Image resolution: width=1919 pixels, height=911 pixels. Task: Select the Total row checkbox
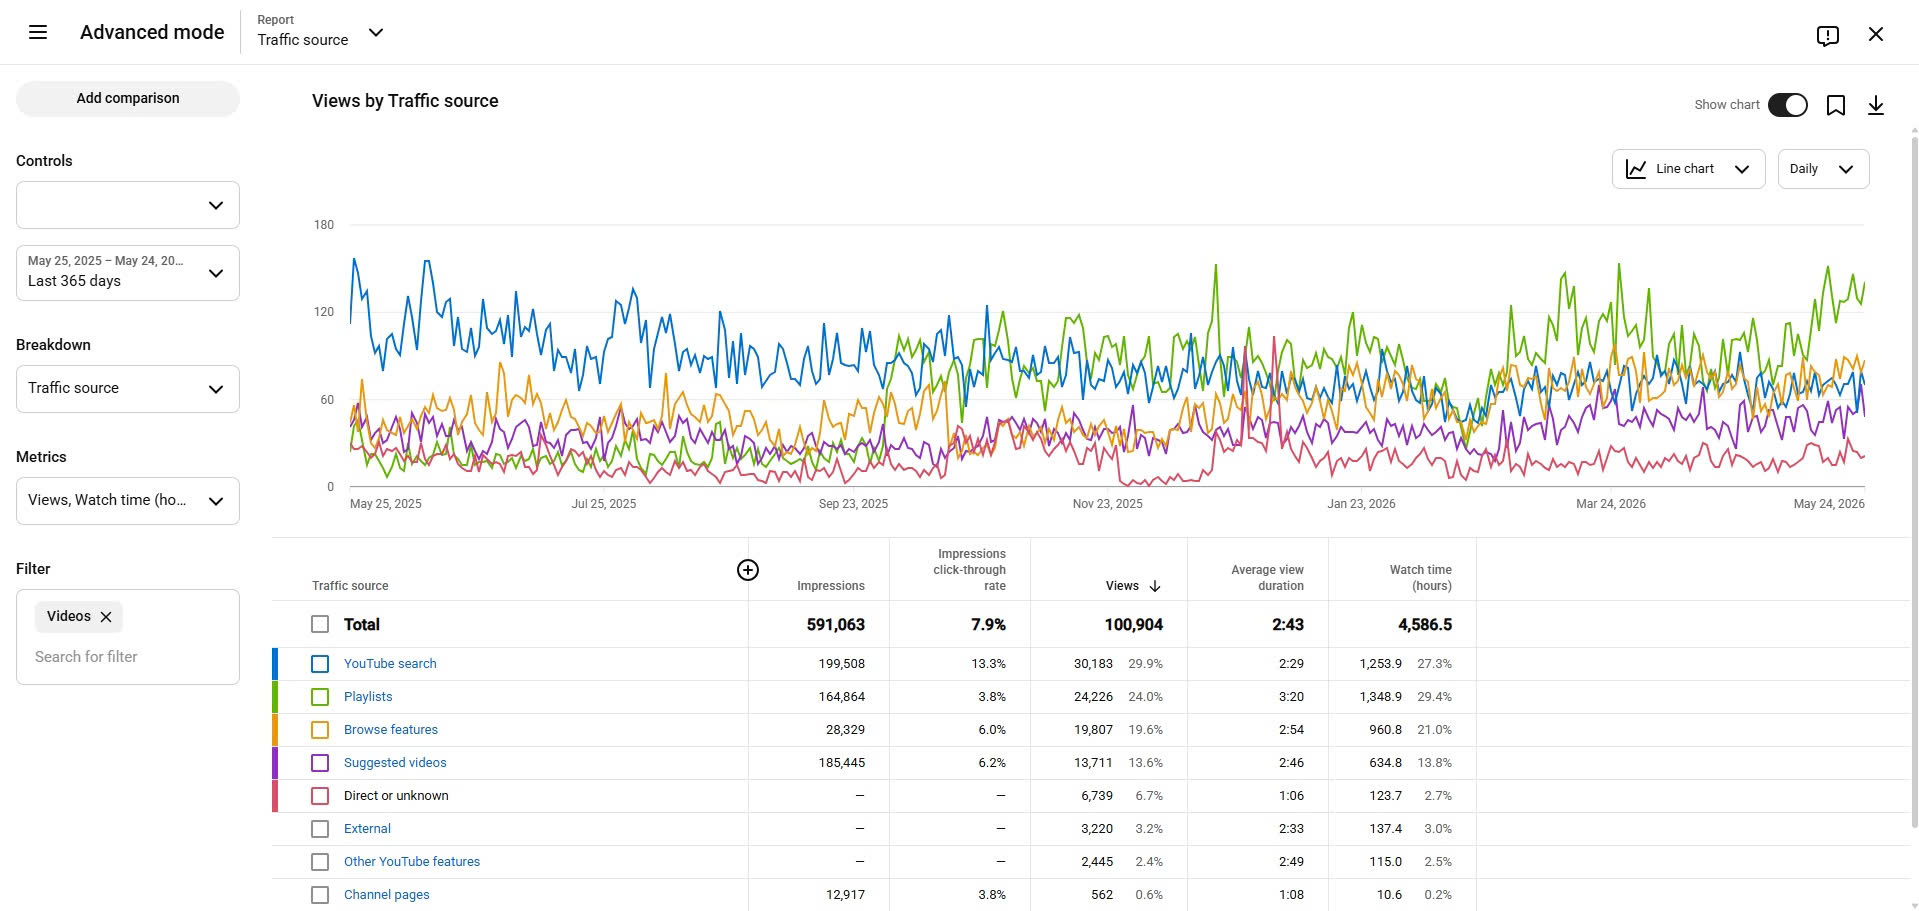click(x=320, y=624)
